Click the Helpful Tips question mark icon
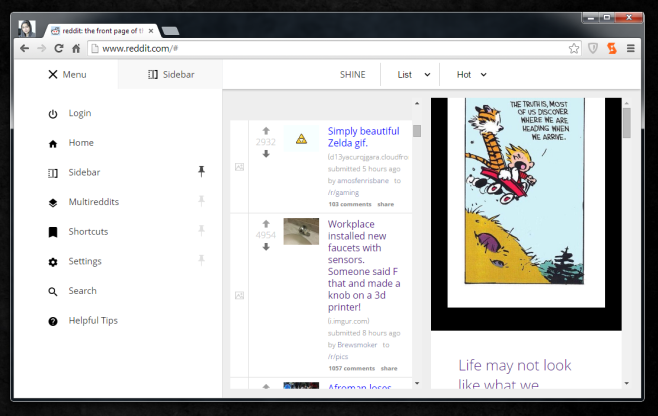This screenshot has height=416, width=658. tap(53, 322)
